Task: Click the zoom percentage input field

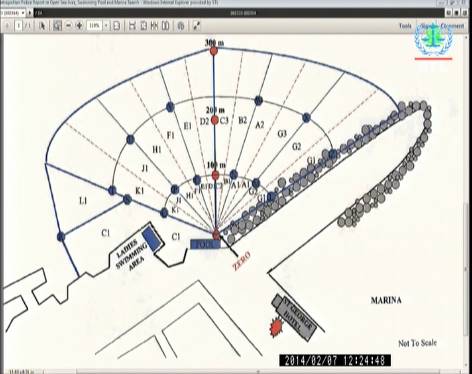Action: 94,26
